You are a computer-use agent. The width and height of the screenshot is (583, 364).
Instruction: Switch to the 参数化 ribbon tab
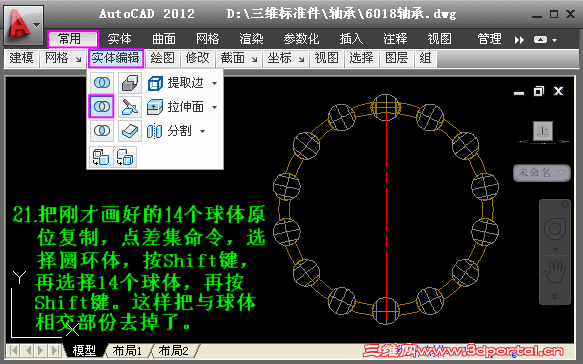pos(301,39)
